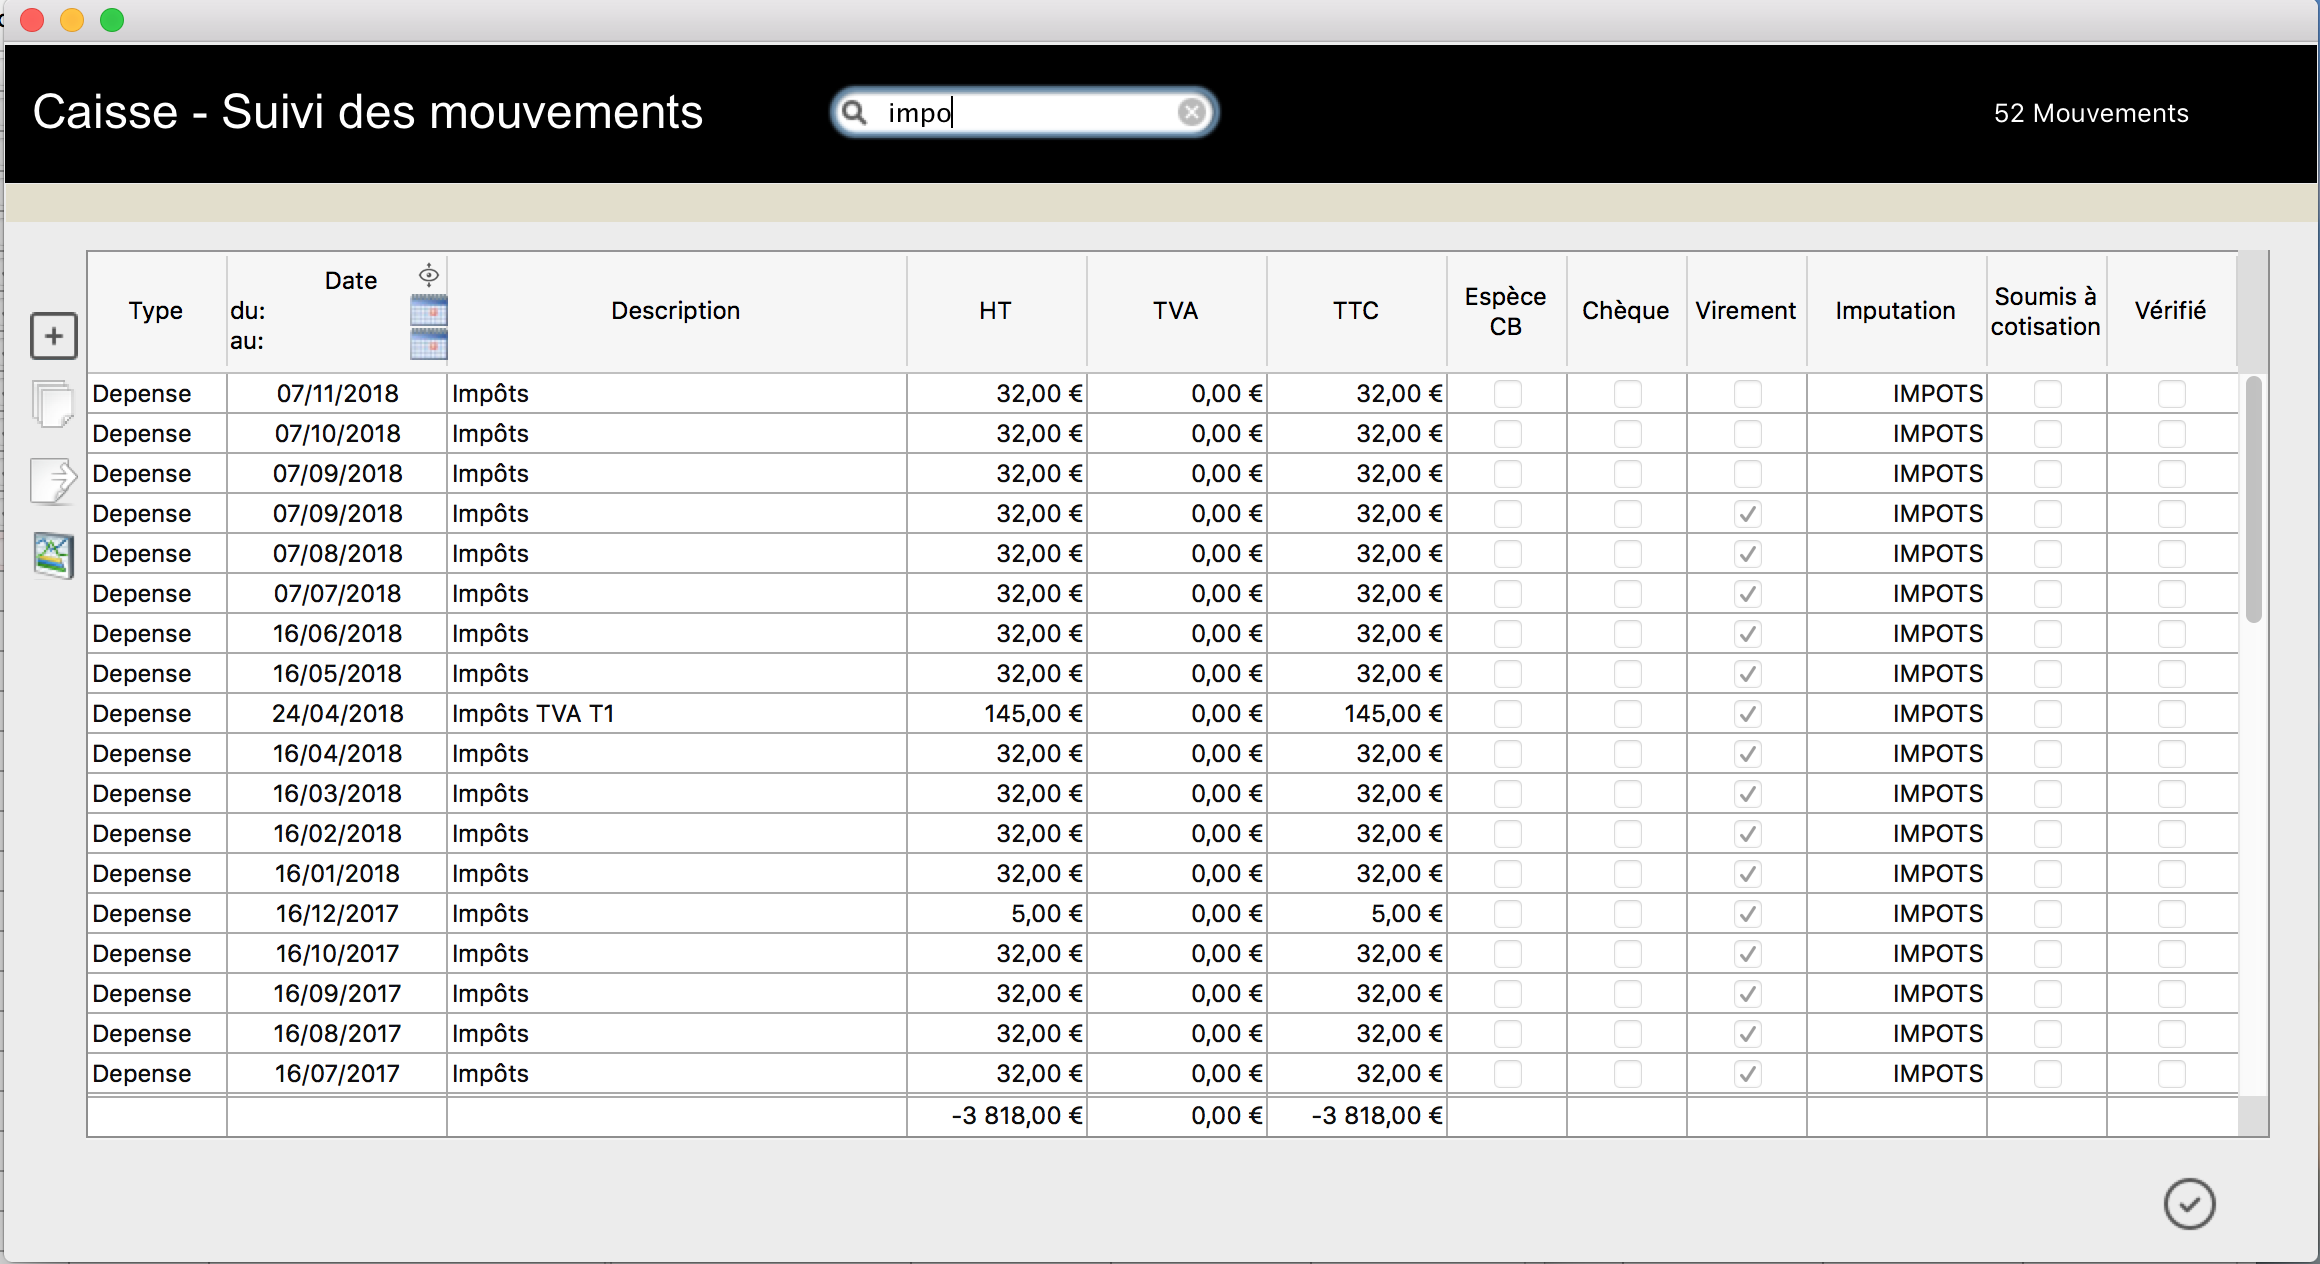This screenshot has width=2320, height=1264.
Task: Open the chart graph icon
Action: [53, 555]
